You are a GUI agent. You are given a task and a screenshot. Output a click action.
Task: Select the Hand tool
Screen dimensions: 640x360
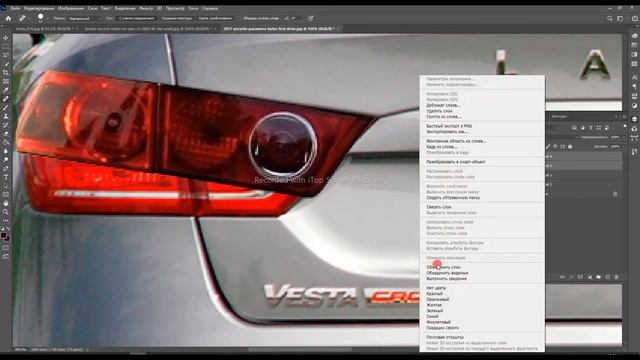(x=6, y=203)
